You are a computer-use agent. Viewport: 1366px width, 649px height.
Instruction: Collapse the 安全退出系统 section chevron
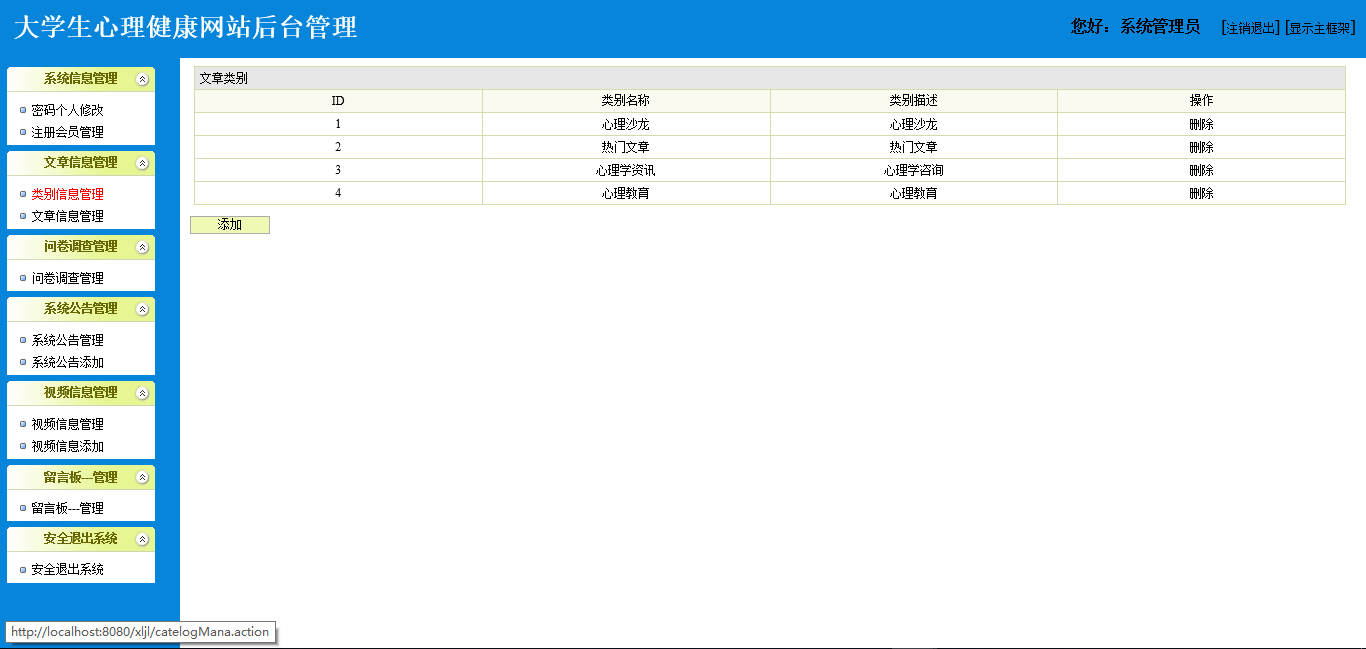pyautogui.click(x=143, y=539)
